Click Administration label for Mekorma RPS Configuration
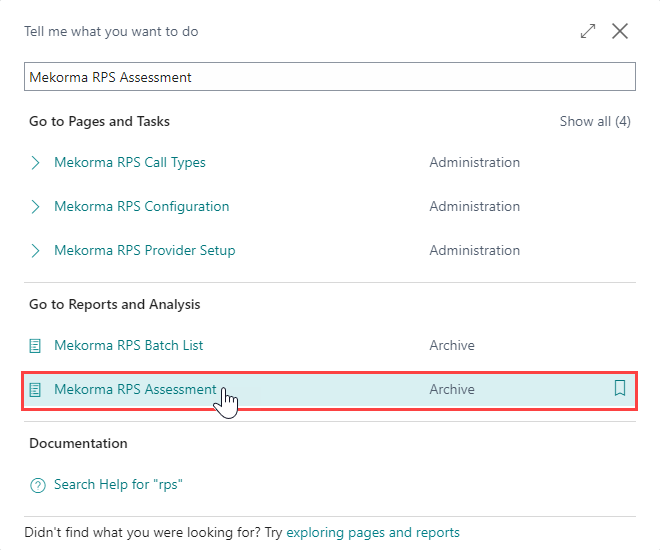660x550 pixels. point(474,206)
